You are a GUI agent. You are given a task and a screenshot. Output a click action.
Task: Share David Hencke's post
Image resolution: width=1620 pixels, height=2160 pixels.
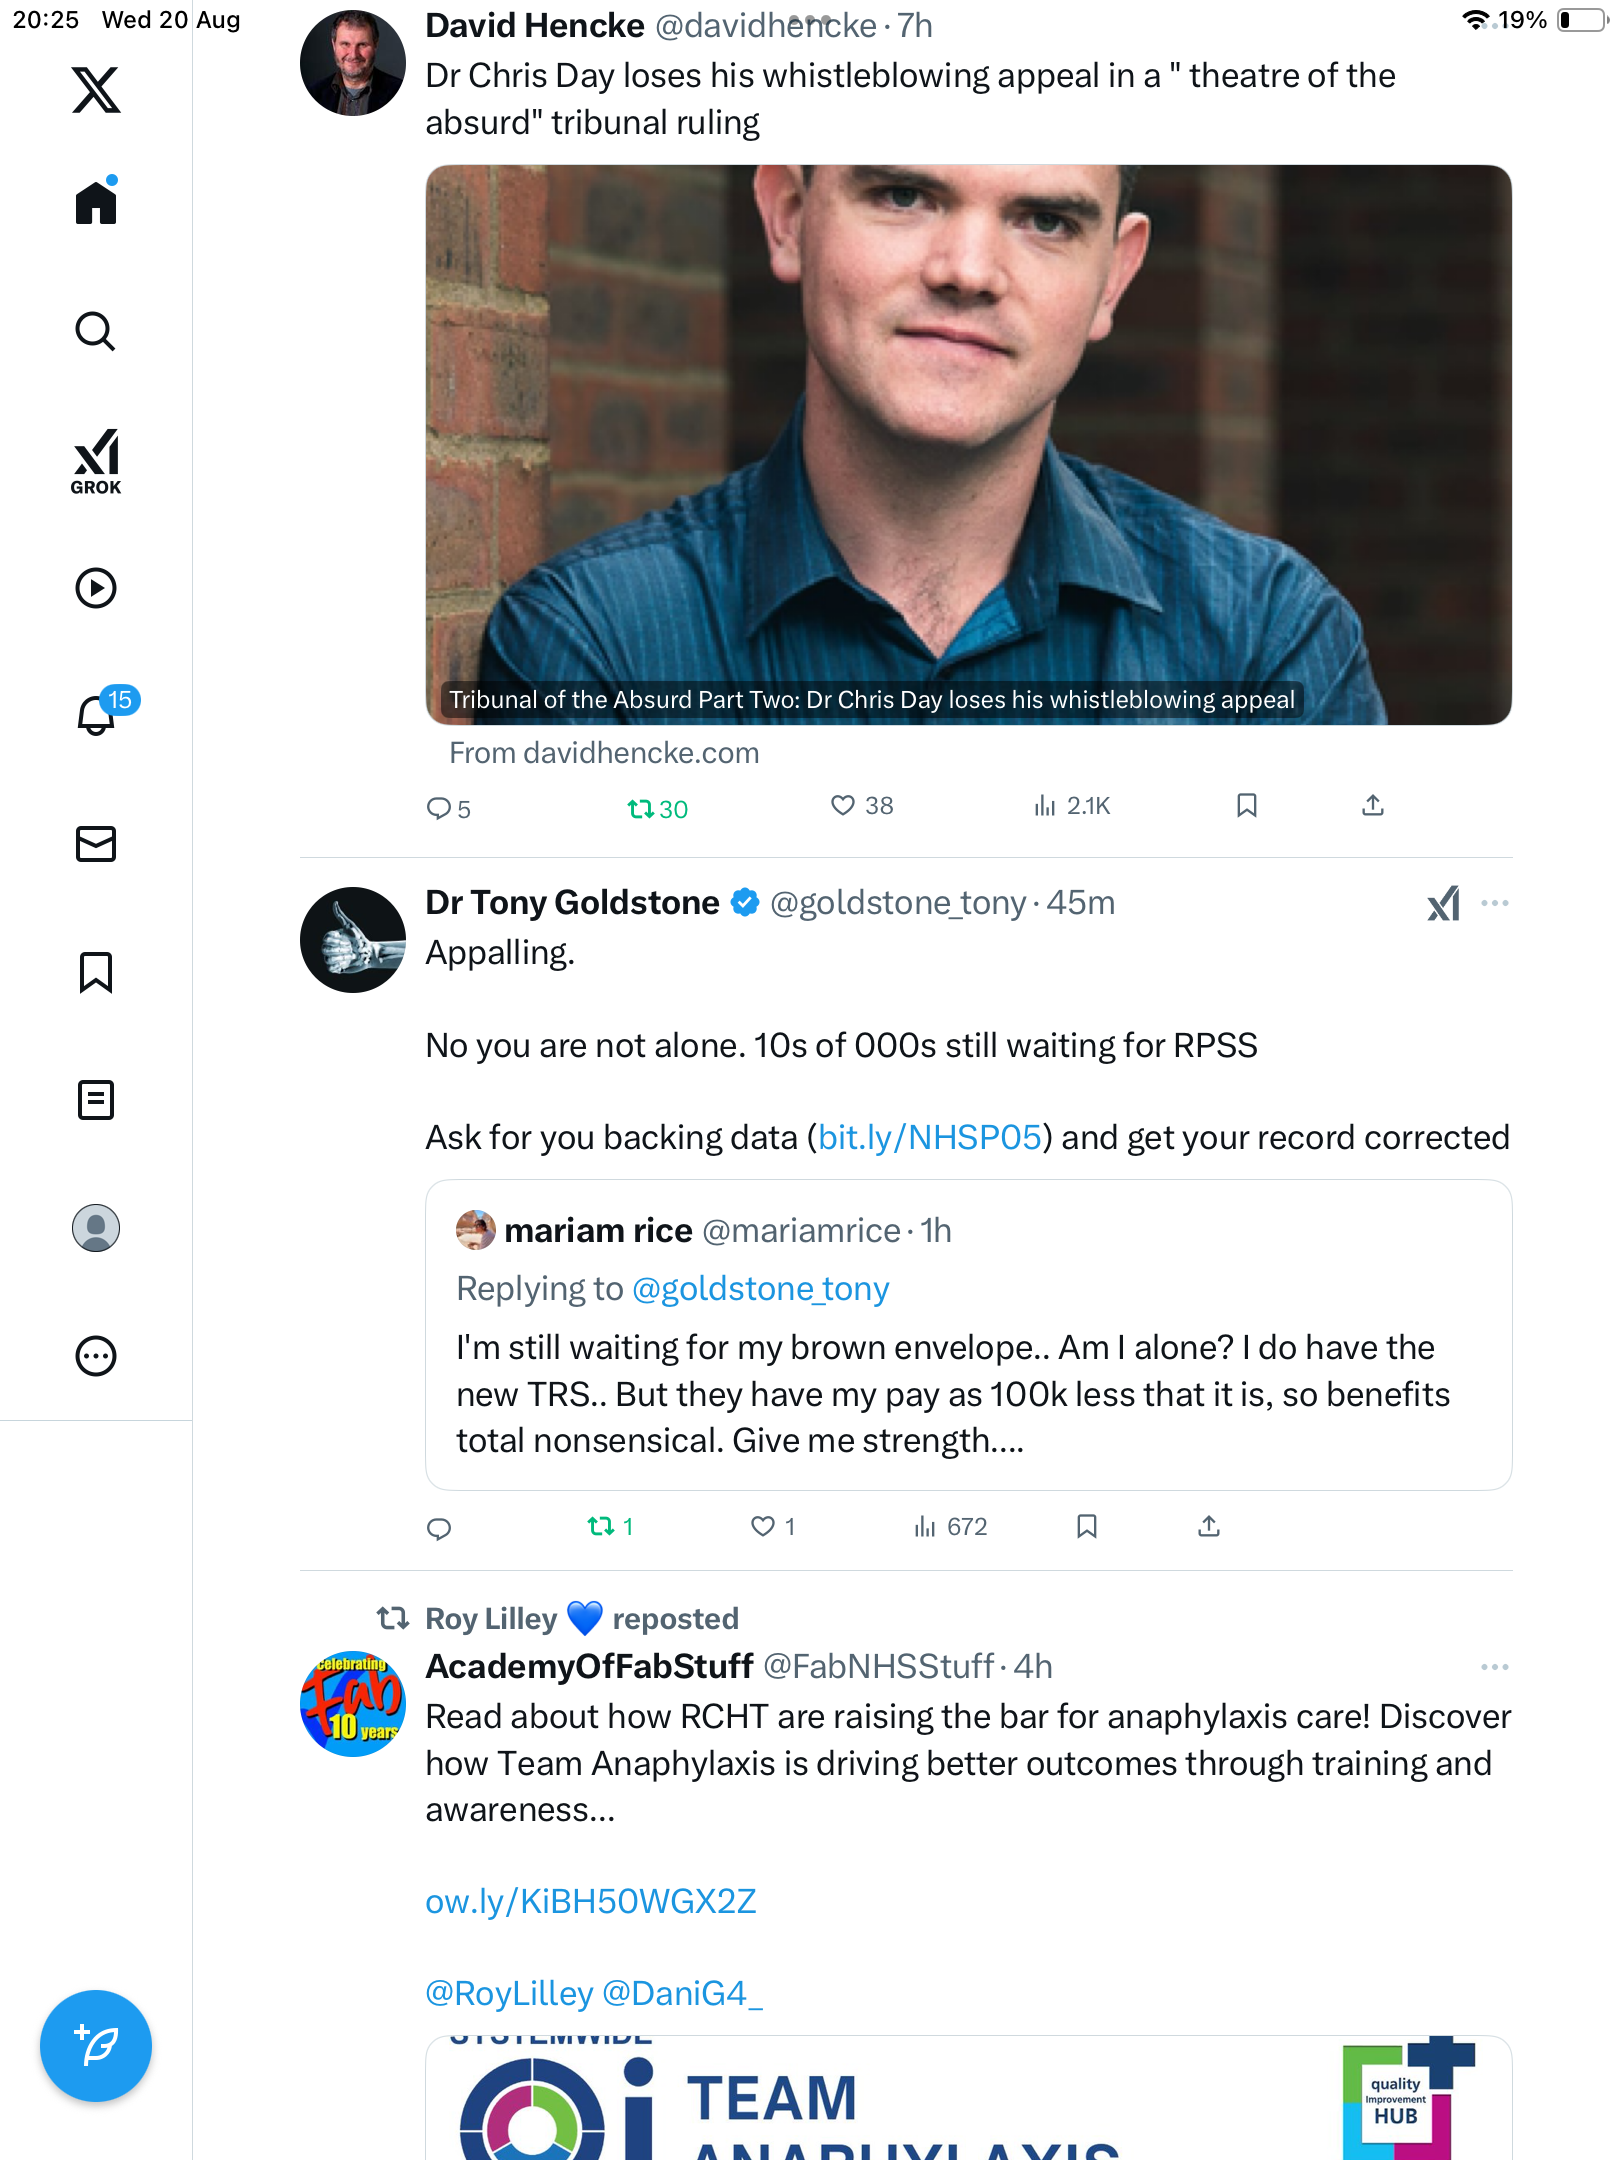tap(1373, 806)
